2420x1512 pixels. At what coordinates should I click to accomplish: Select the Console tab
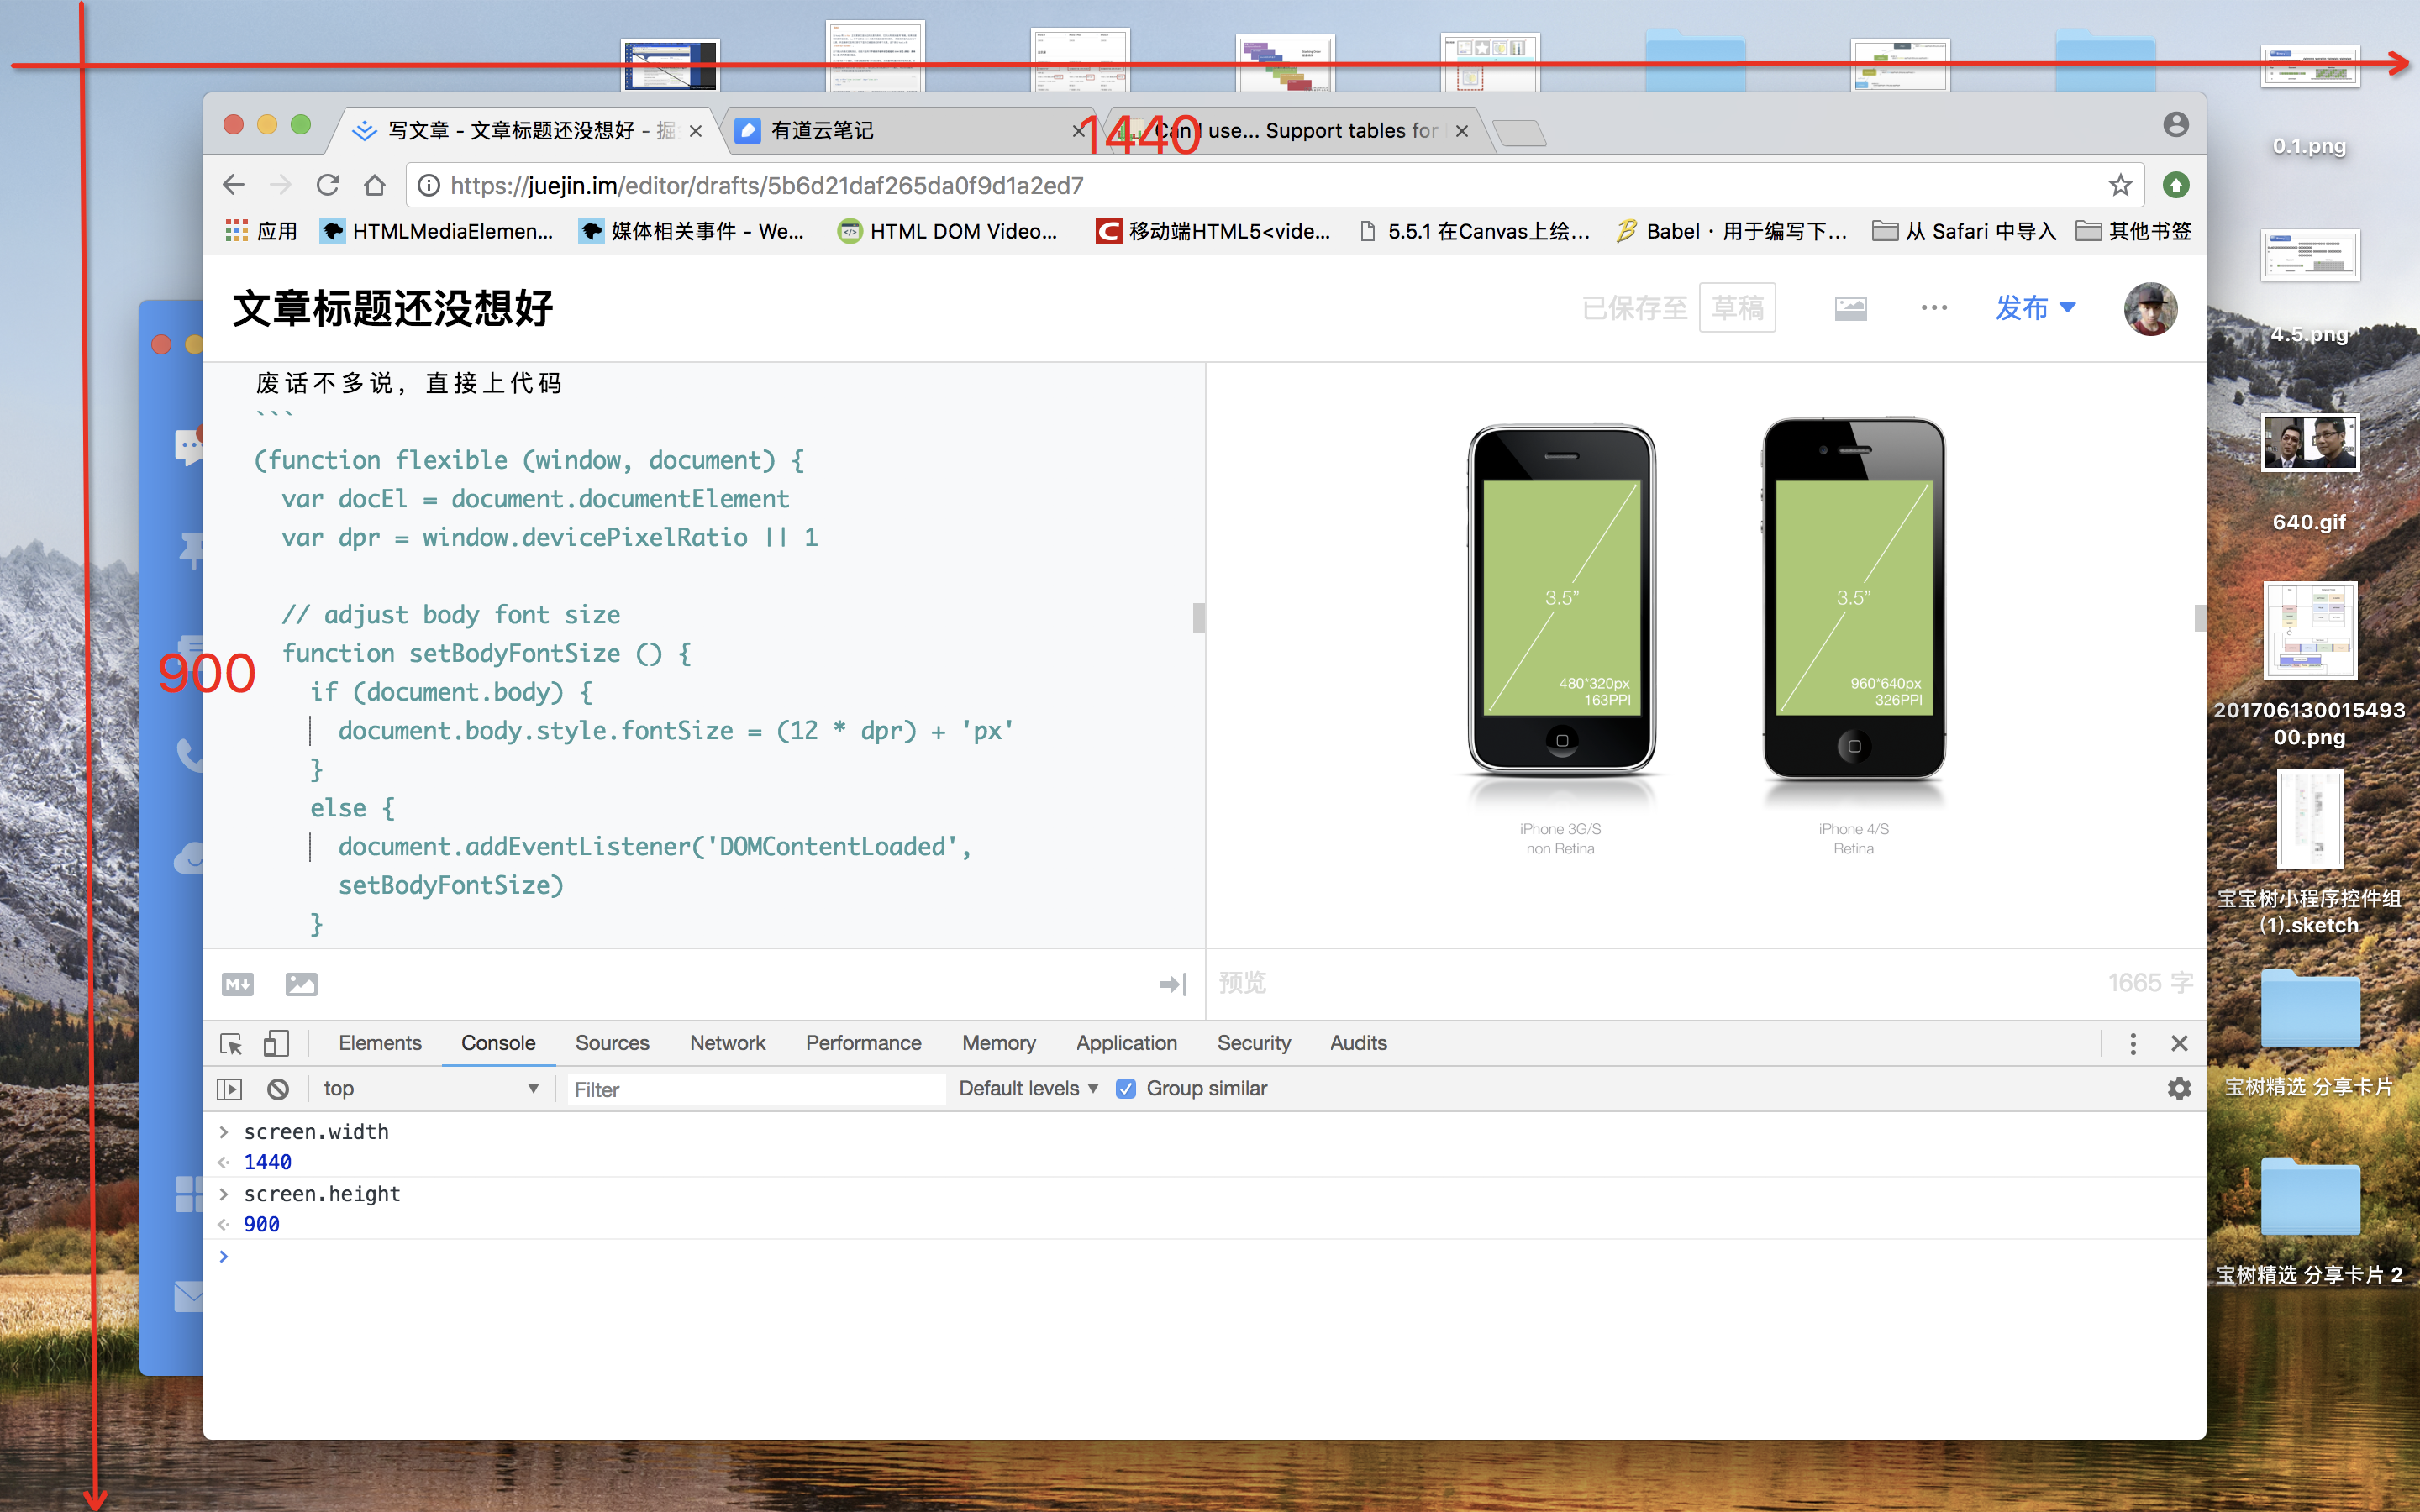(x=498, y=1043)
